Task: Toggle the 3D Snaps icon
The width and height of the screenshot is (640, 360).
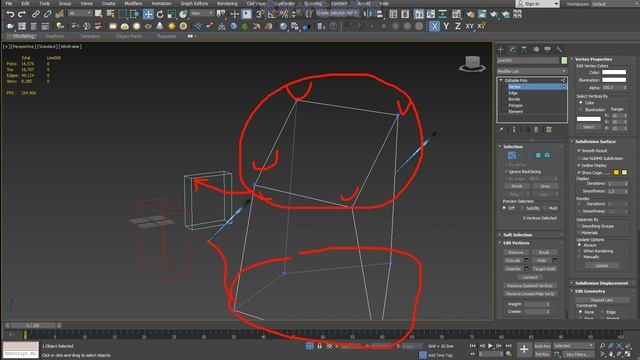Action: pos(260,14)
